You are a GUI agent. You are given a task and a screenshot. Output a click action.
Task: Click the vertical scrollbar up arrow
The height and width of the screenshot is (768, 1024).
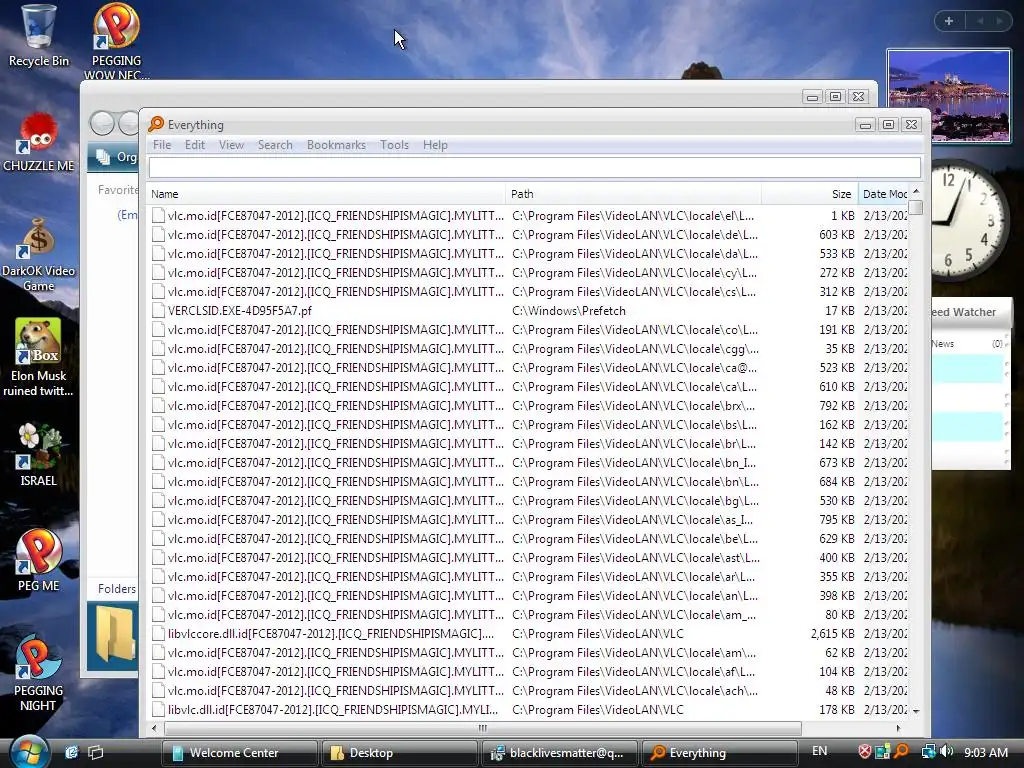tap(916, 192)
